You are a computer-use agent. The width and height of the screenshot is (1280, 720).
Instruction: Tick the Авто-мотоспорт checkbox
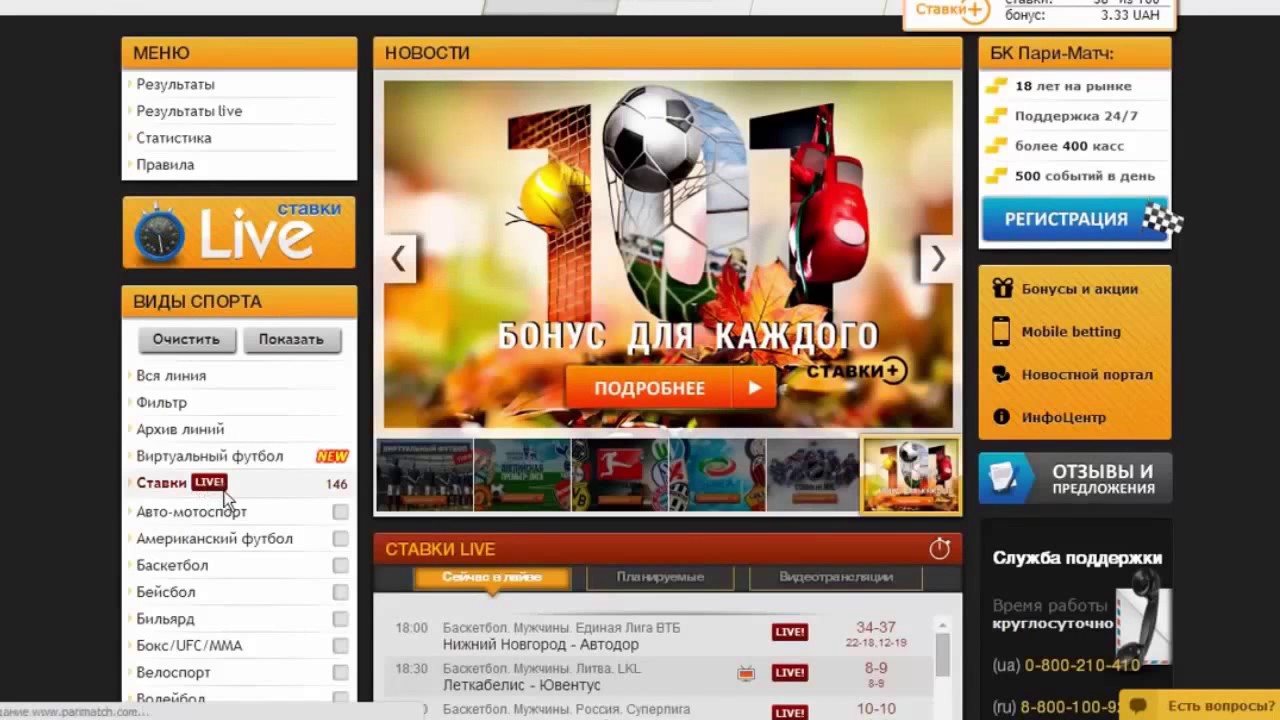tap(340, 512)
